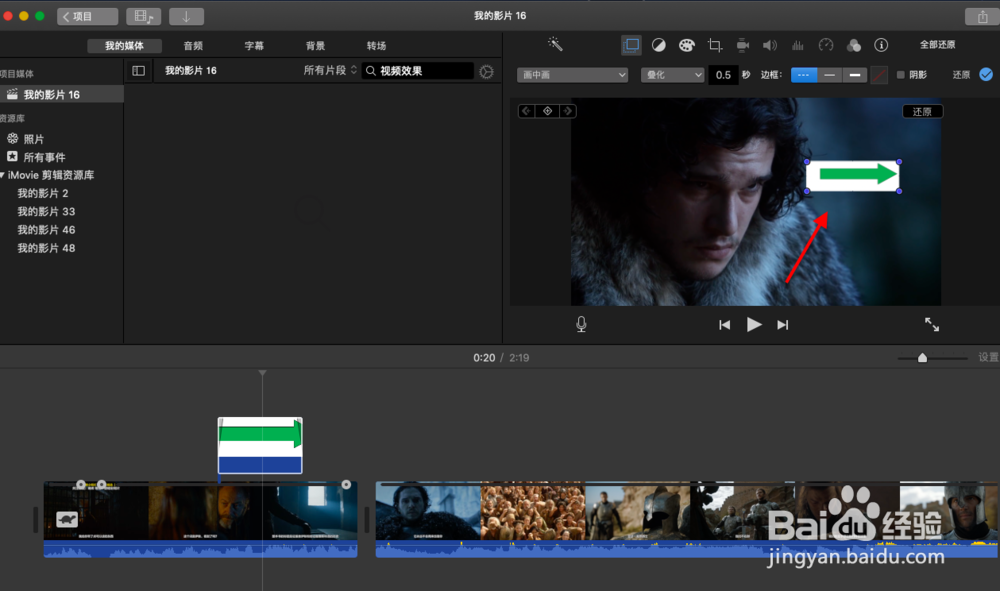This screenshot has width=1000, height=591.
Task: Open the color balance tool
Action: click(660, 44)
